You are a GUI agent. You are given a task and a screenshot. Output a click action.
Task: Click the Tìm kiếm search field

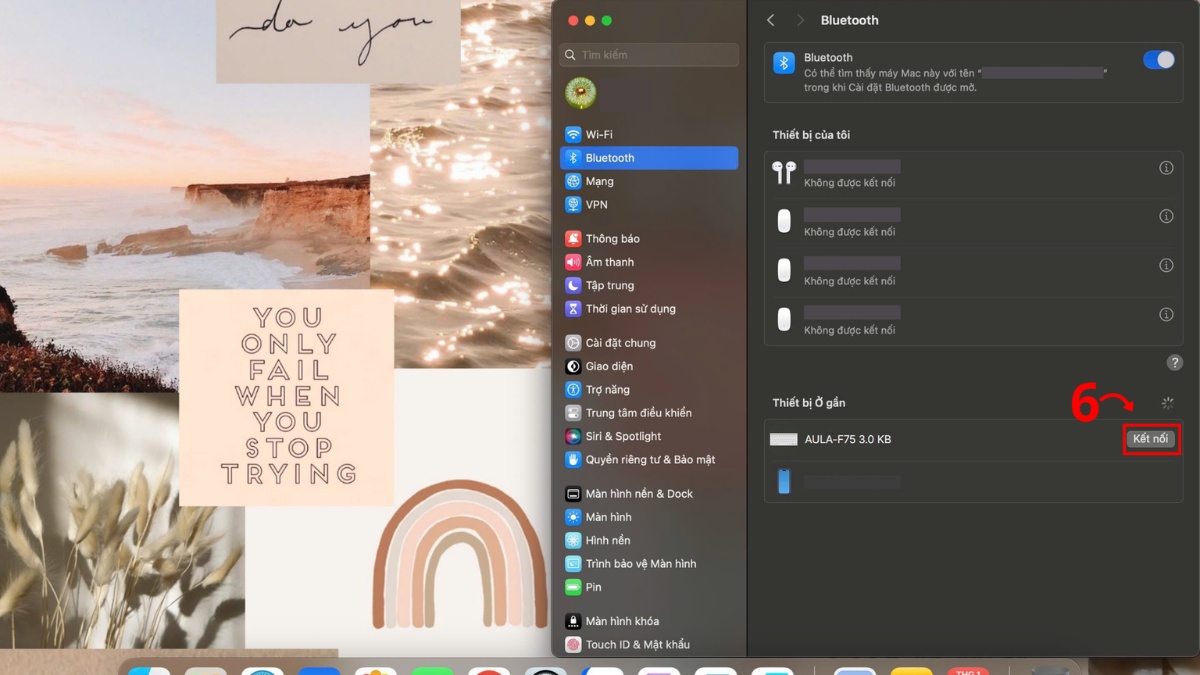tap(649, 55)
